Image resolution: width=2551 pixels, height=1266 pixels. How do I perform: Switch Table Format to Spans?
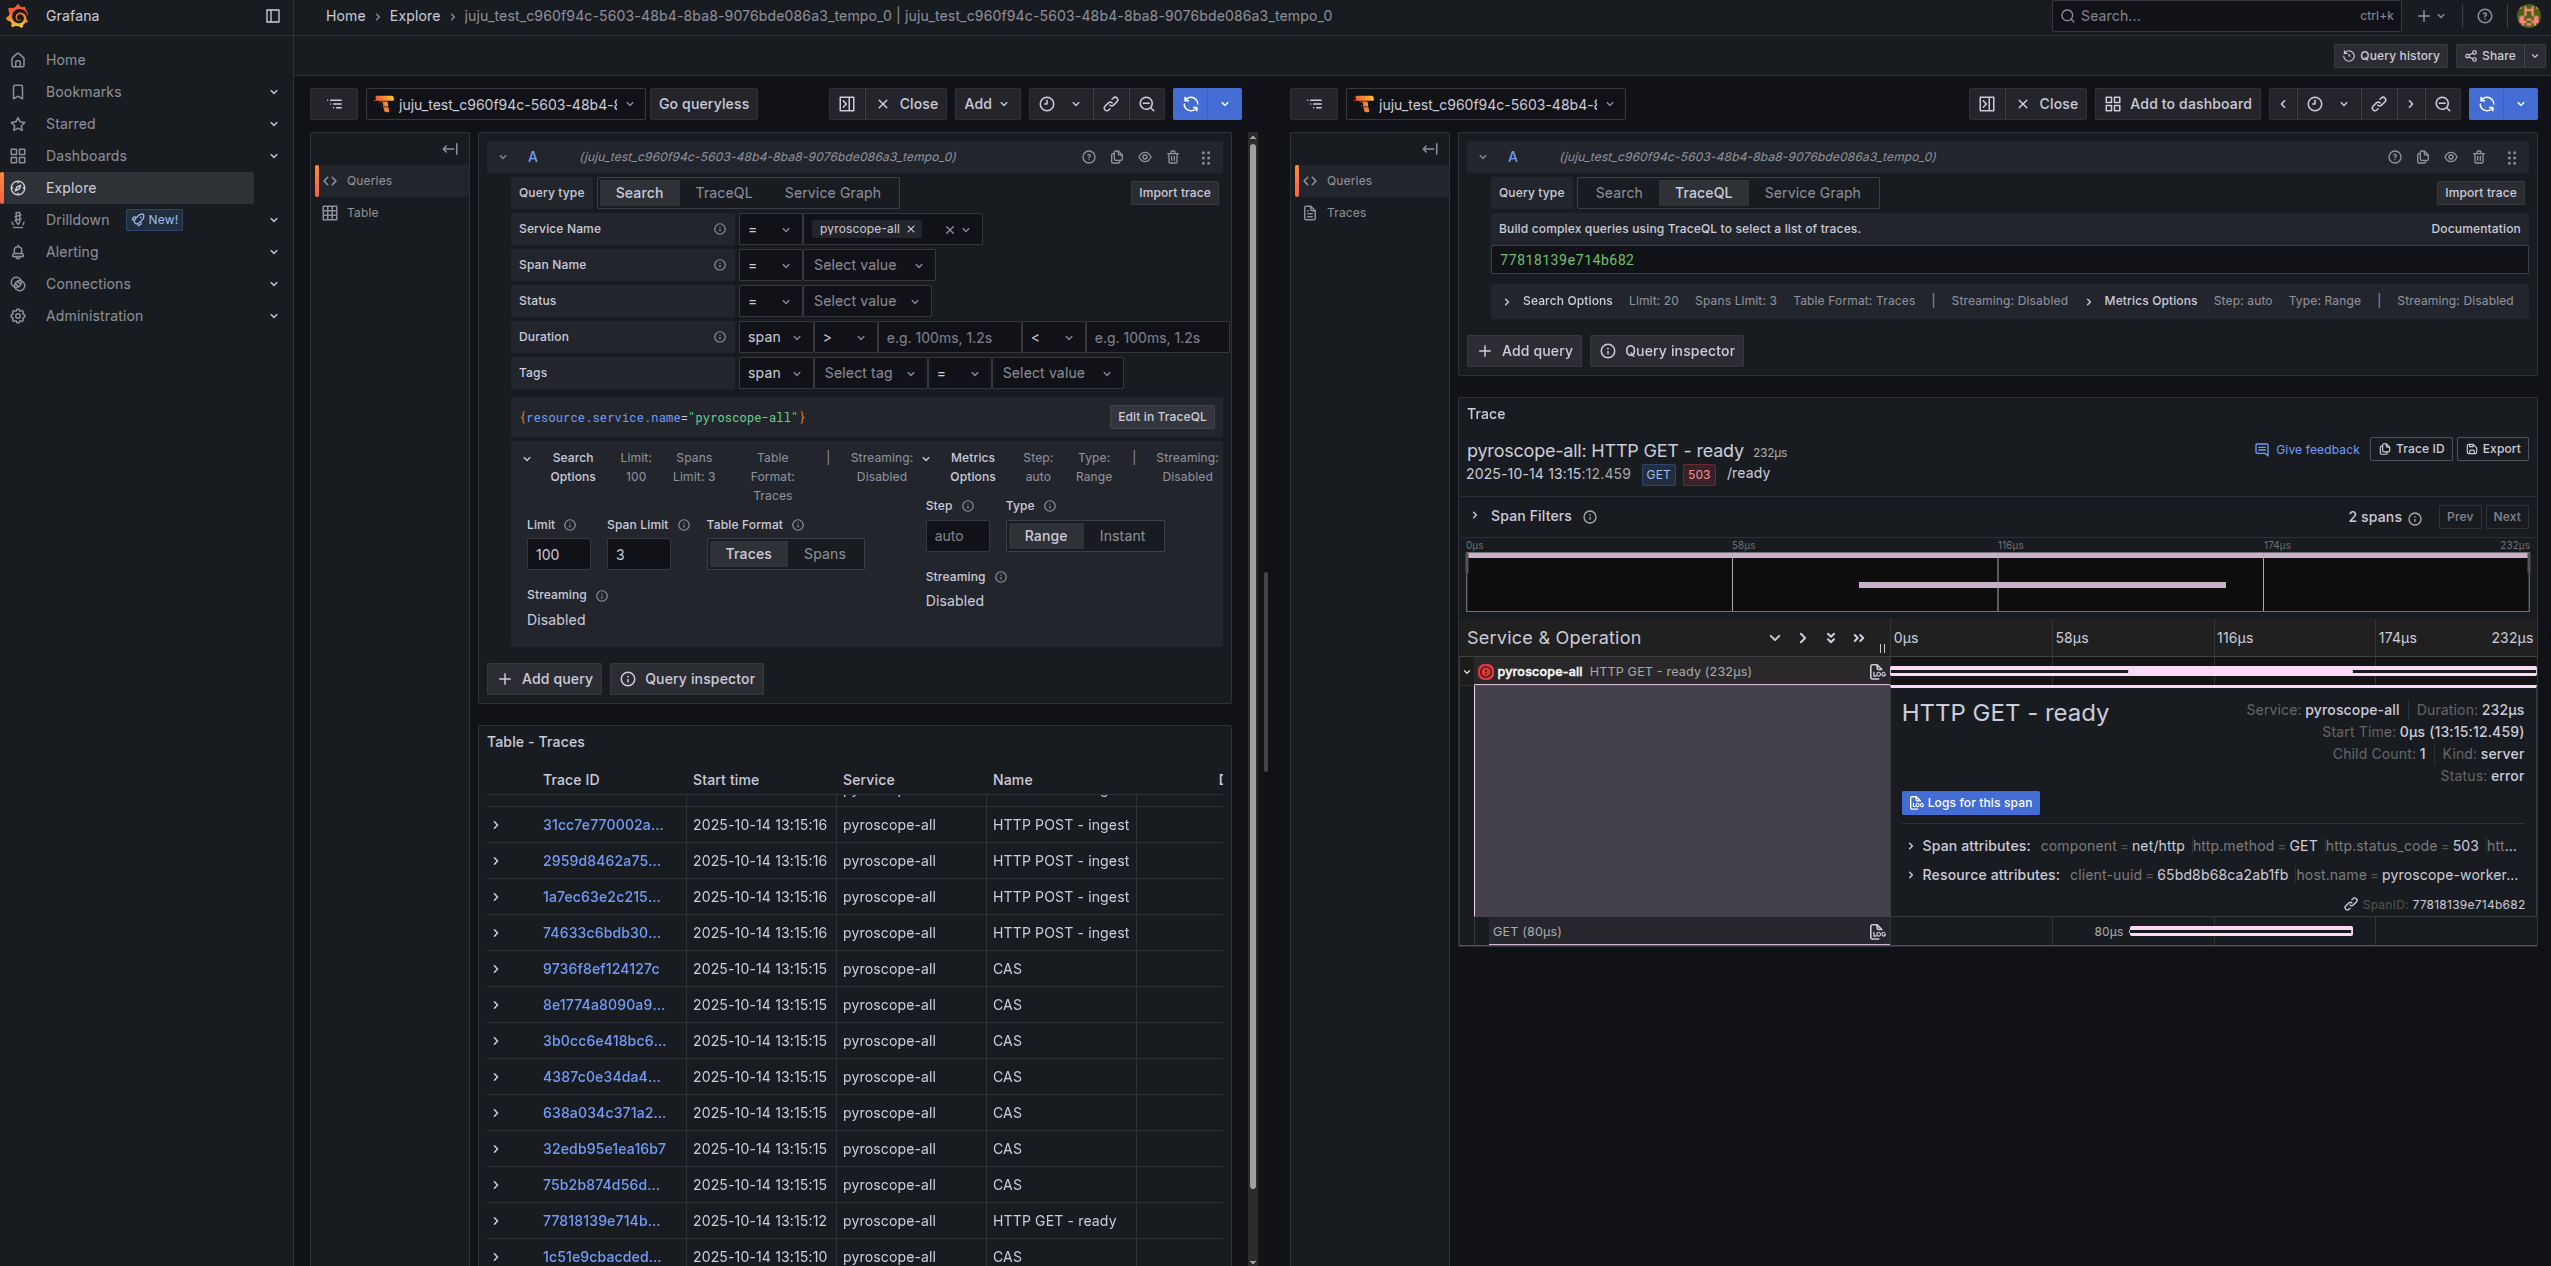(824, 554)
